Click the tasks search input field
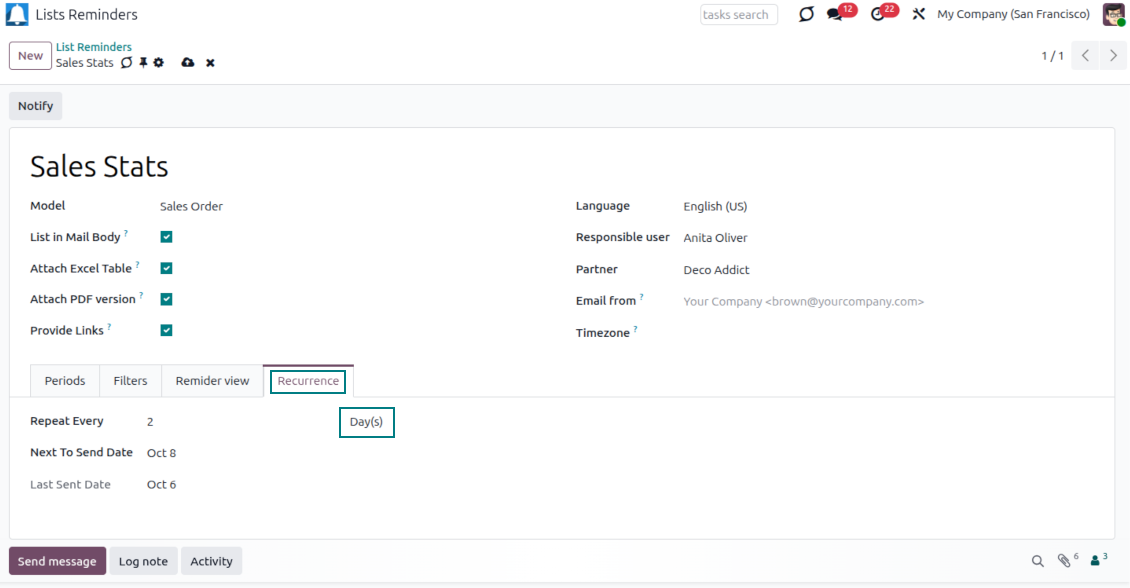The width and height of the screenshot is (1130, 588). point(738,15)
